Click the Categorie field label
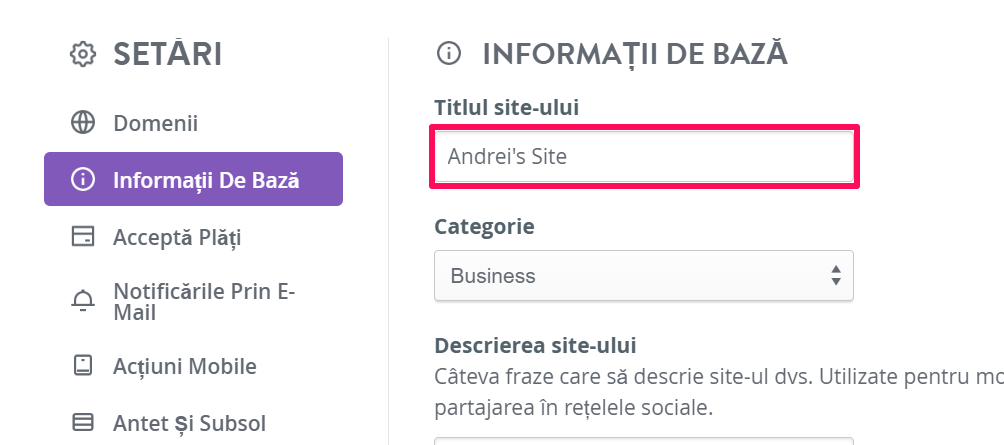 pyautogui.click(x=485, y=226)
